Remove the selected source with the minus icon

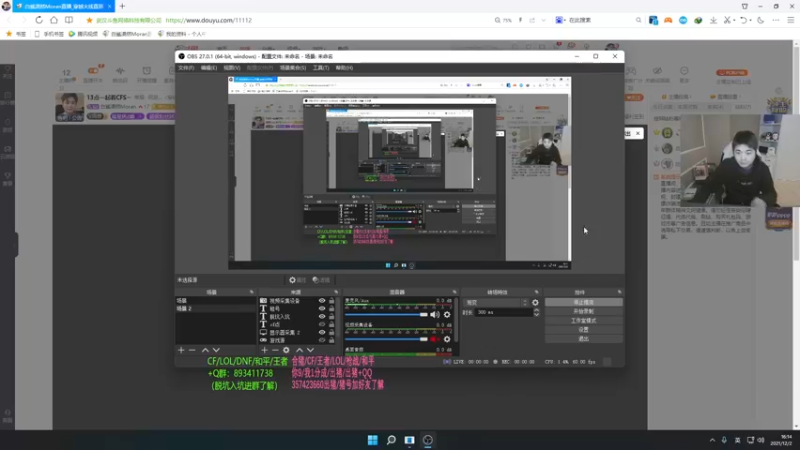tap(276, 350)
